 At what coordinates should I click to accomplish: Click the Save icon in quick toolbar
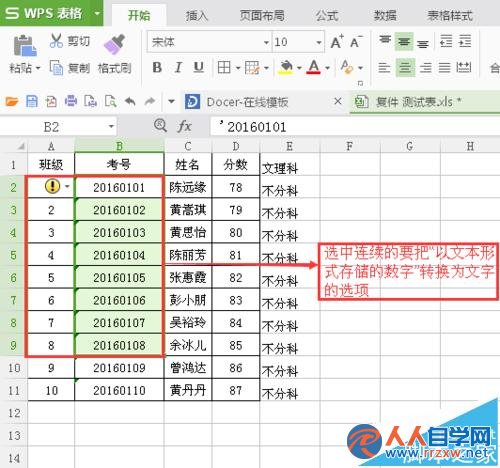coord(32,101)
